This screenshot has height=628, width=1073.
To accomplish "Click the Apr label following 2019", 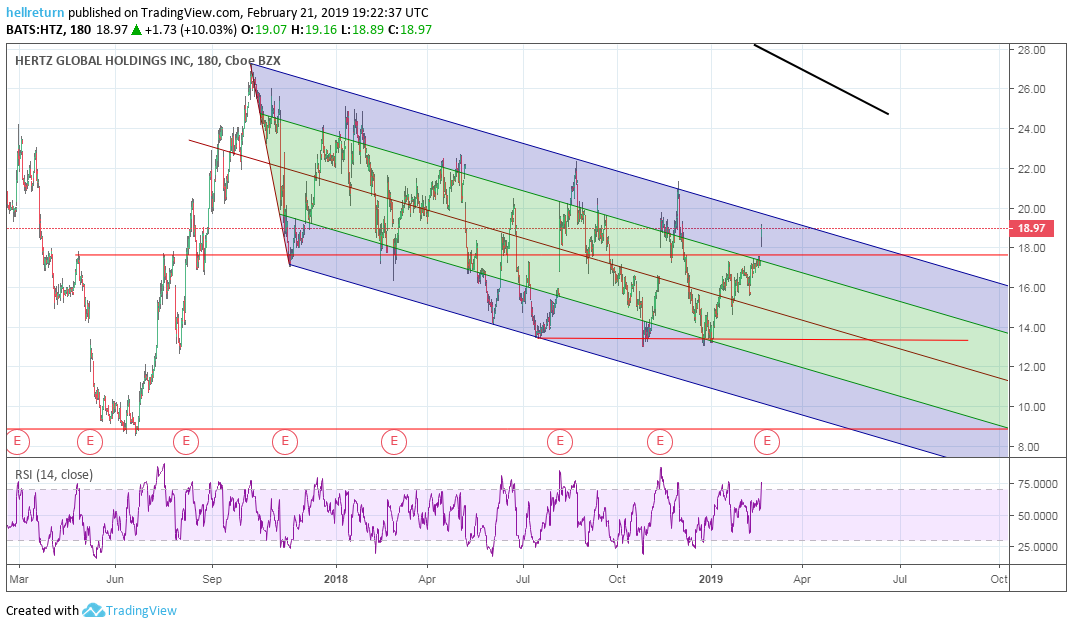I will click(x=802, y=579).
